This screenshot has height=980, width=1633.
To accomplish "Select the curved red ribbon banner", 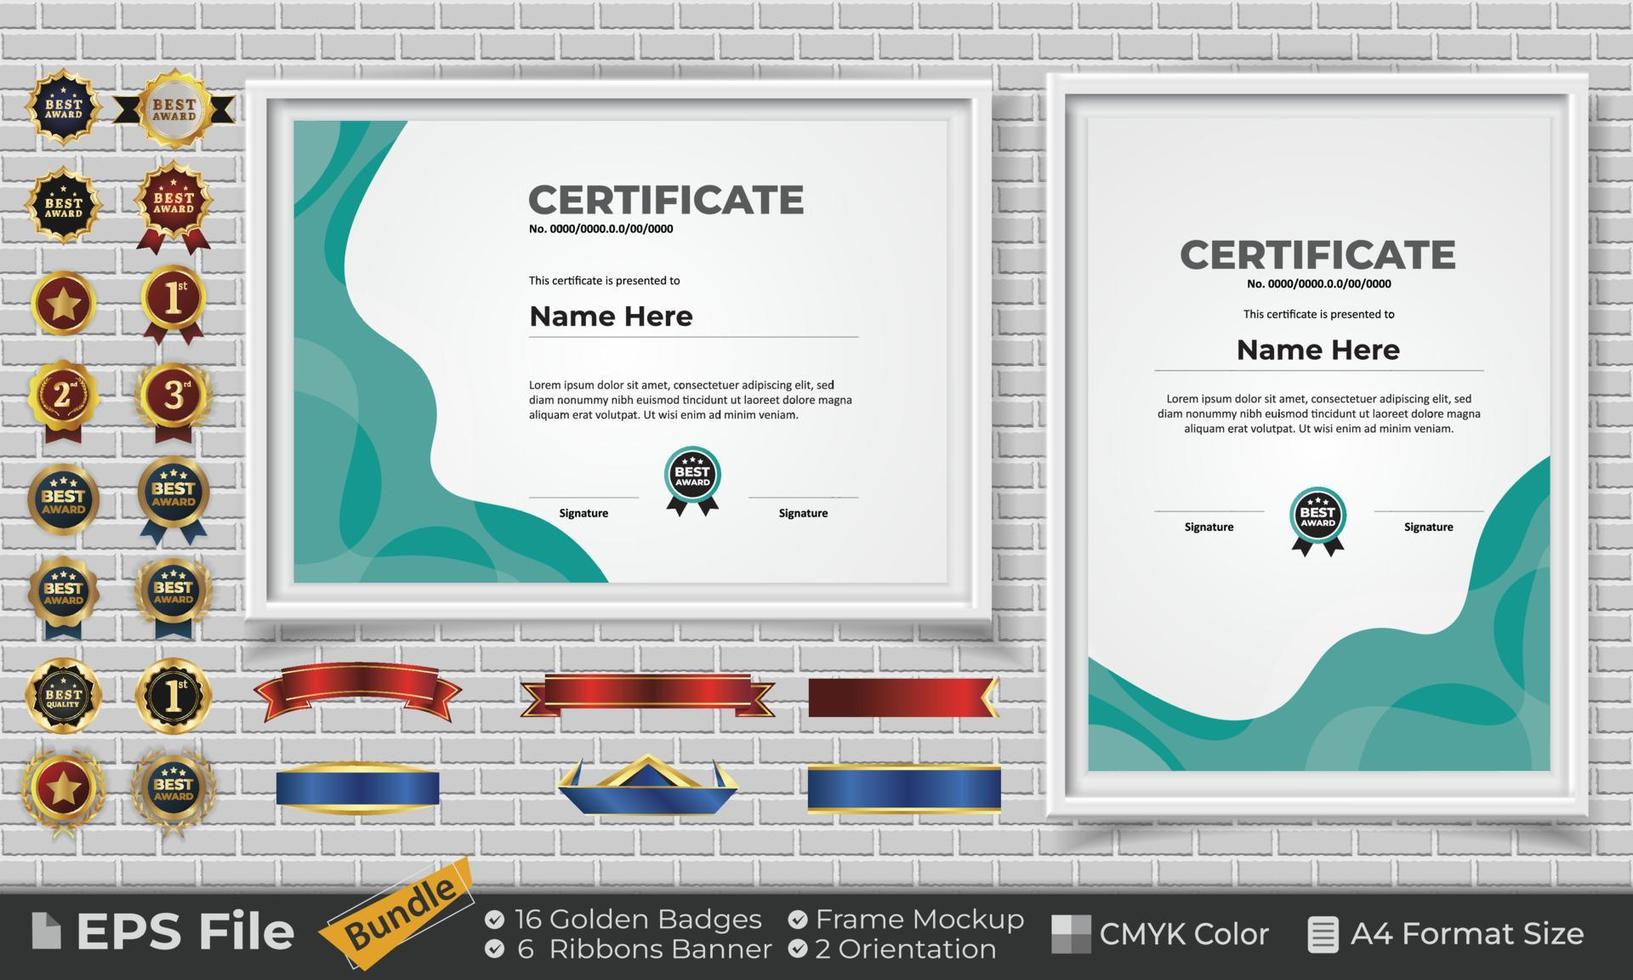I will tap(357, 692).
